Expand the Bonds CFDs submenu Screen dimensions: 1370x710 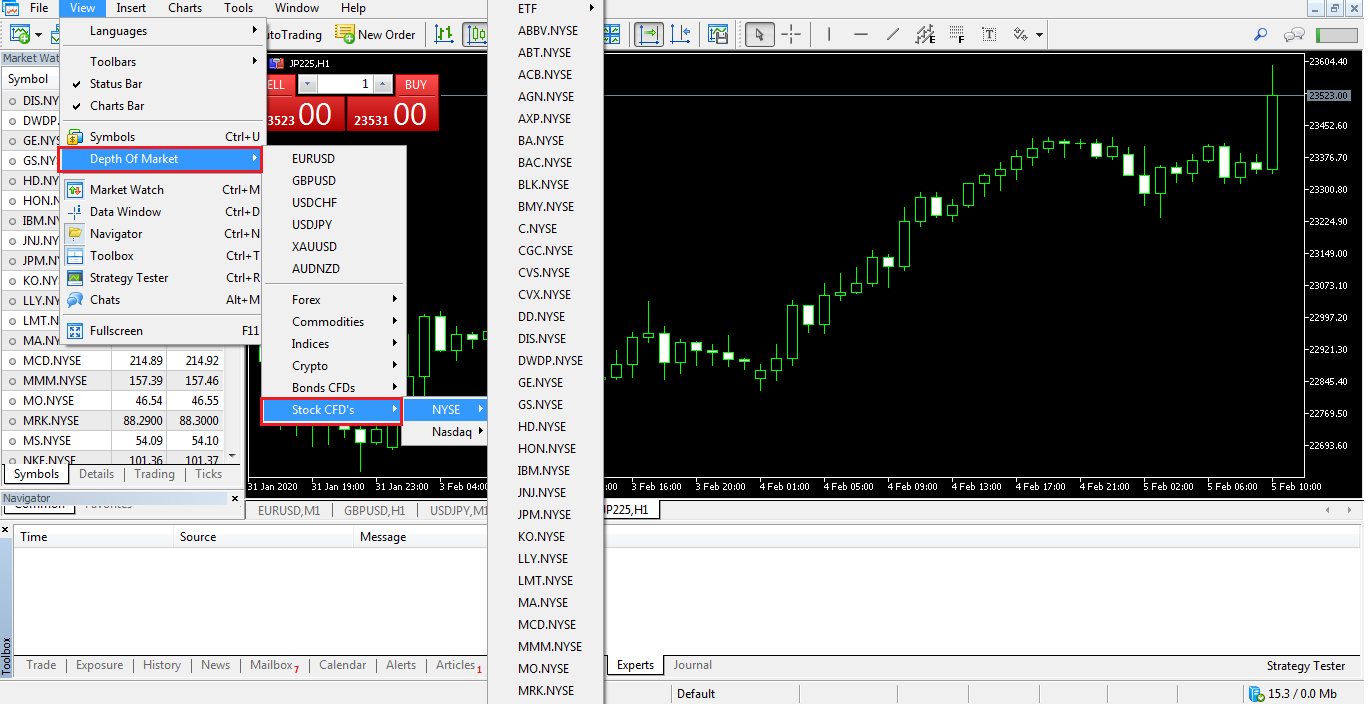(x=332, y=388)
